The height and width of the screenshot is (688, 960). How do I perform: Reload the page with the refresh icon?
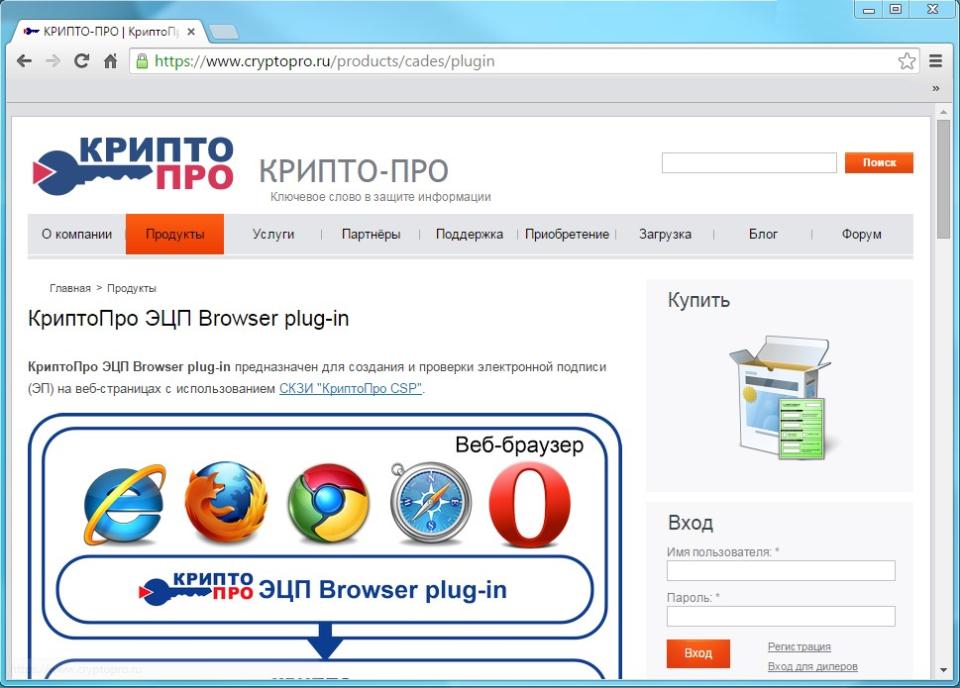[81, 61]
